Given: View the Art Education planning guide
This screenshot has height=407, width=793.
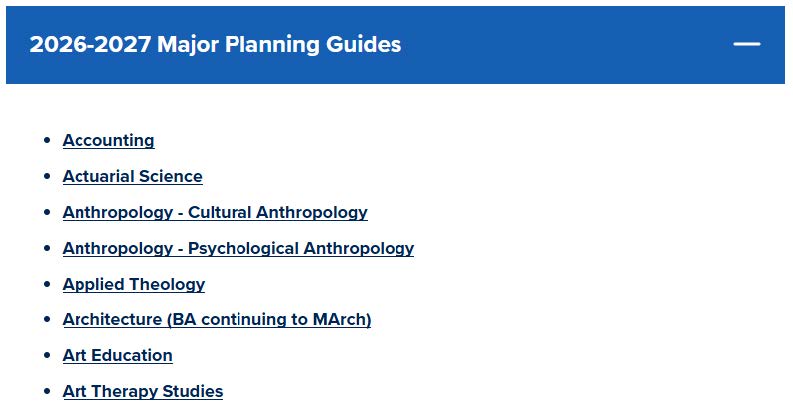Looking at the screenshot, I should coord(117,356).
